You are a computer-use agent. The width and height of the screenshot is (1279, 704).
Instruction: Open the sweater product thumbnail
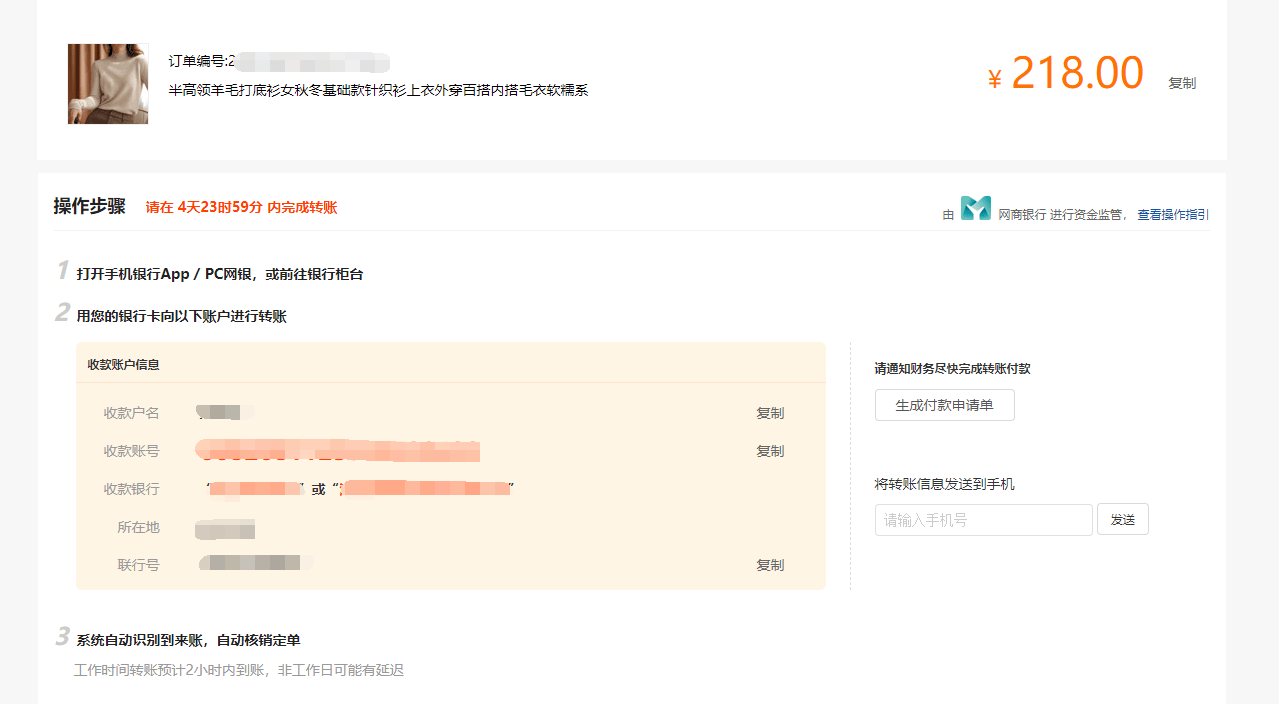[x=108, y=84]
